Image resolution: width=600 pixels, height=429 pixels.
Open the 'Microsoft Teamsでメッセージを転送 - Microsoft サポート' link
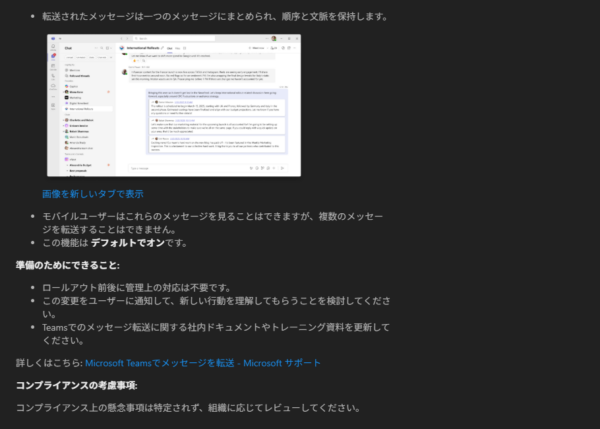coord(203,362)
